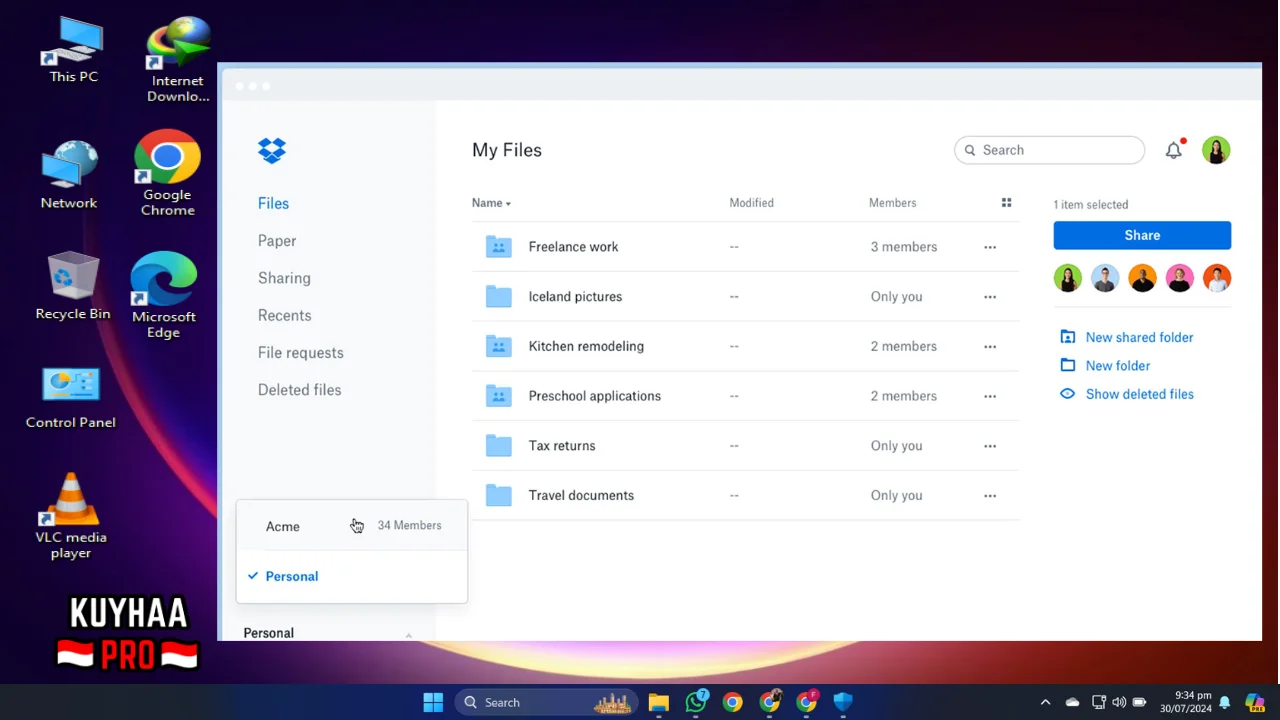This screenshot has height=720, width=1280.
Task: Click the Preschool applications shared folder icon
Action: point(498,396)
